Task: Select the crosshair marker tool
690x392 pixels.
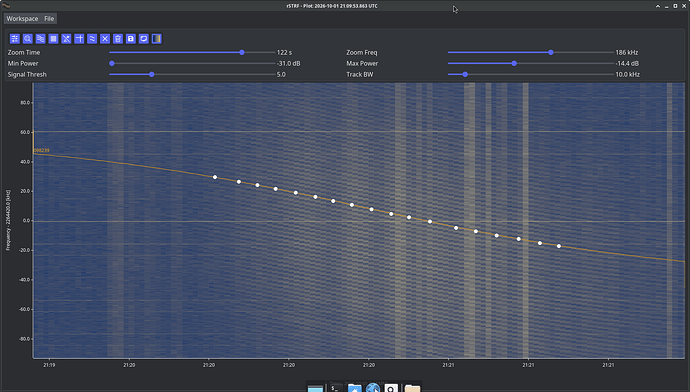Action: point(79,39)
